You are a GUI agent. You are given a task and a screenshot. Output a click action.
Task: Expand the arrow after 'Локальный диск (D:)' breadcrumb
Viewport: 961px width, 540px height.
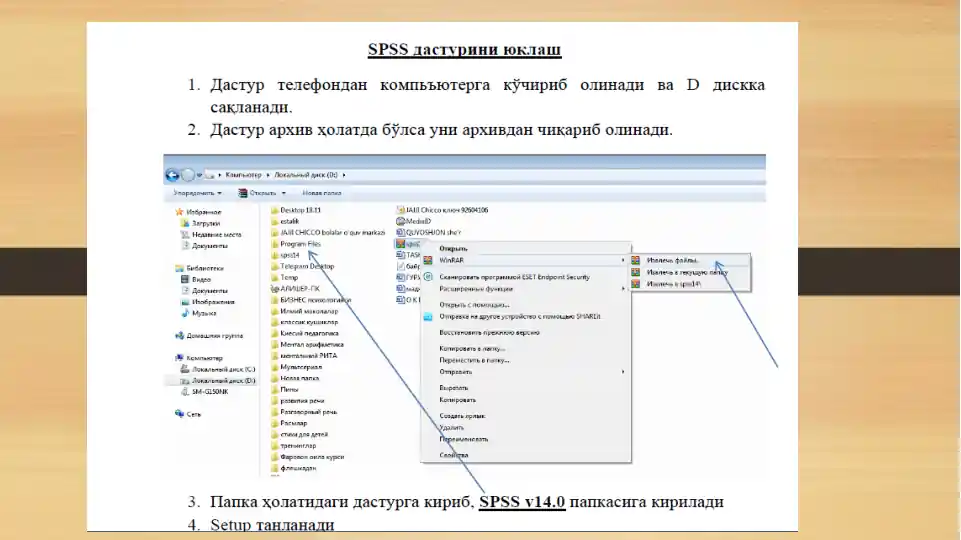pos(344,175)
